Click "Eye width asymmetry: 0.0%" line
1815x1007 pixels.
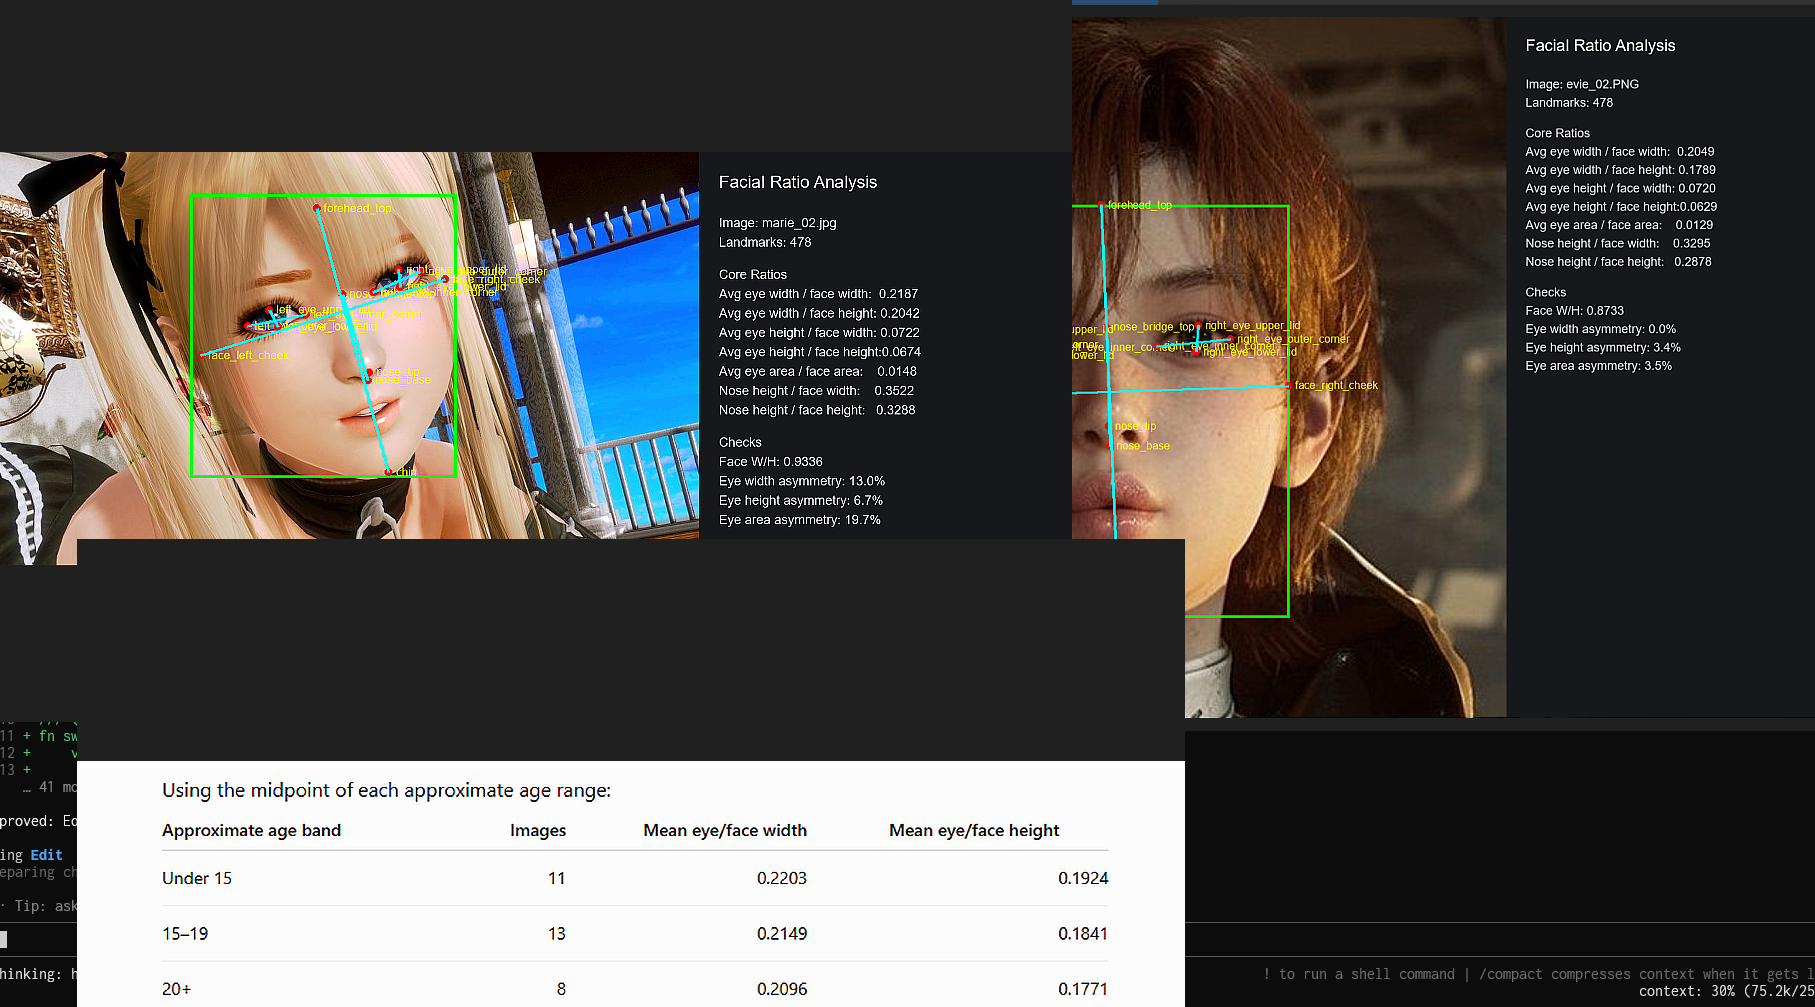1601,329
